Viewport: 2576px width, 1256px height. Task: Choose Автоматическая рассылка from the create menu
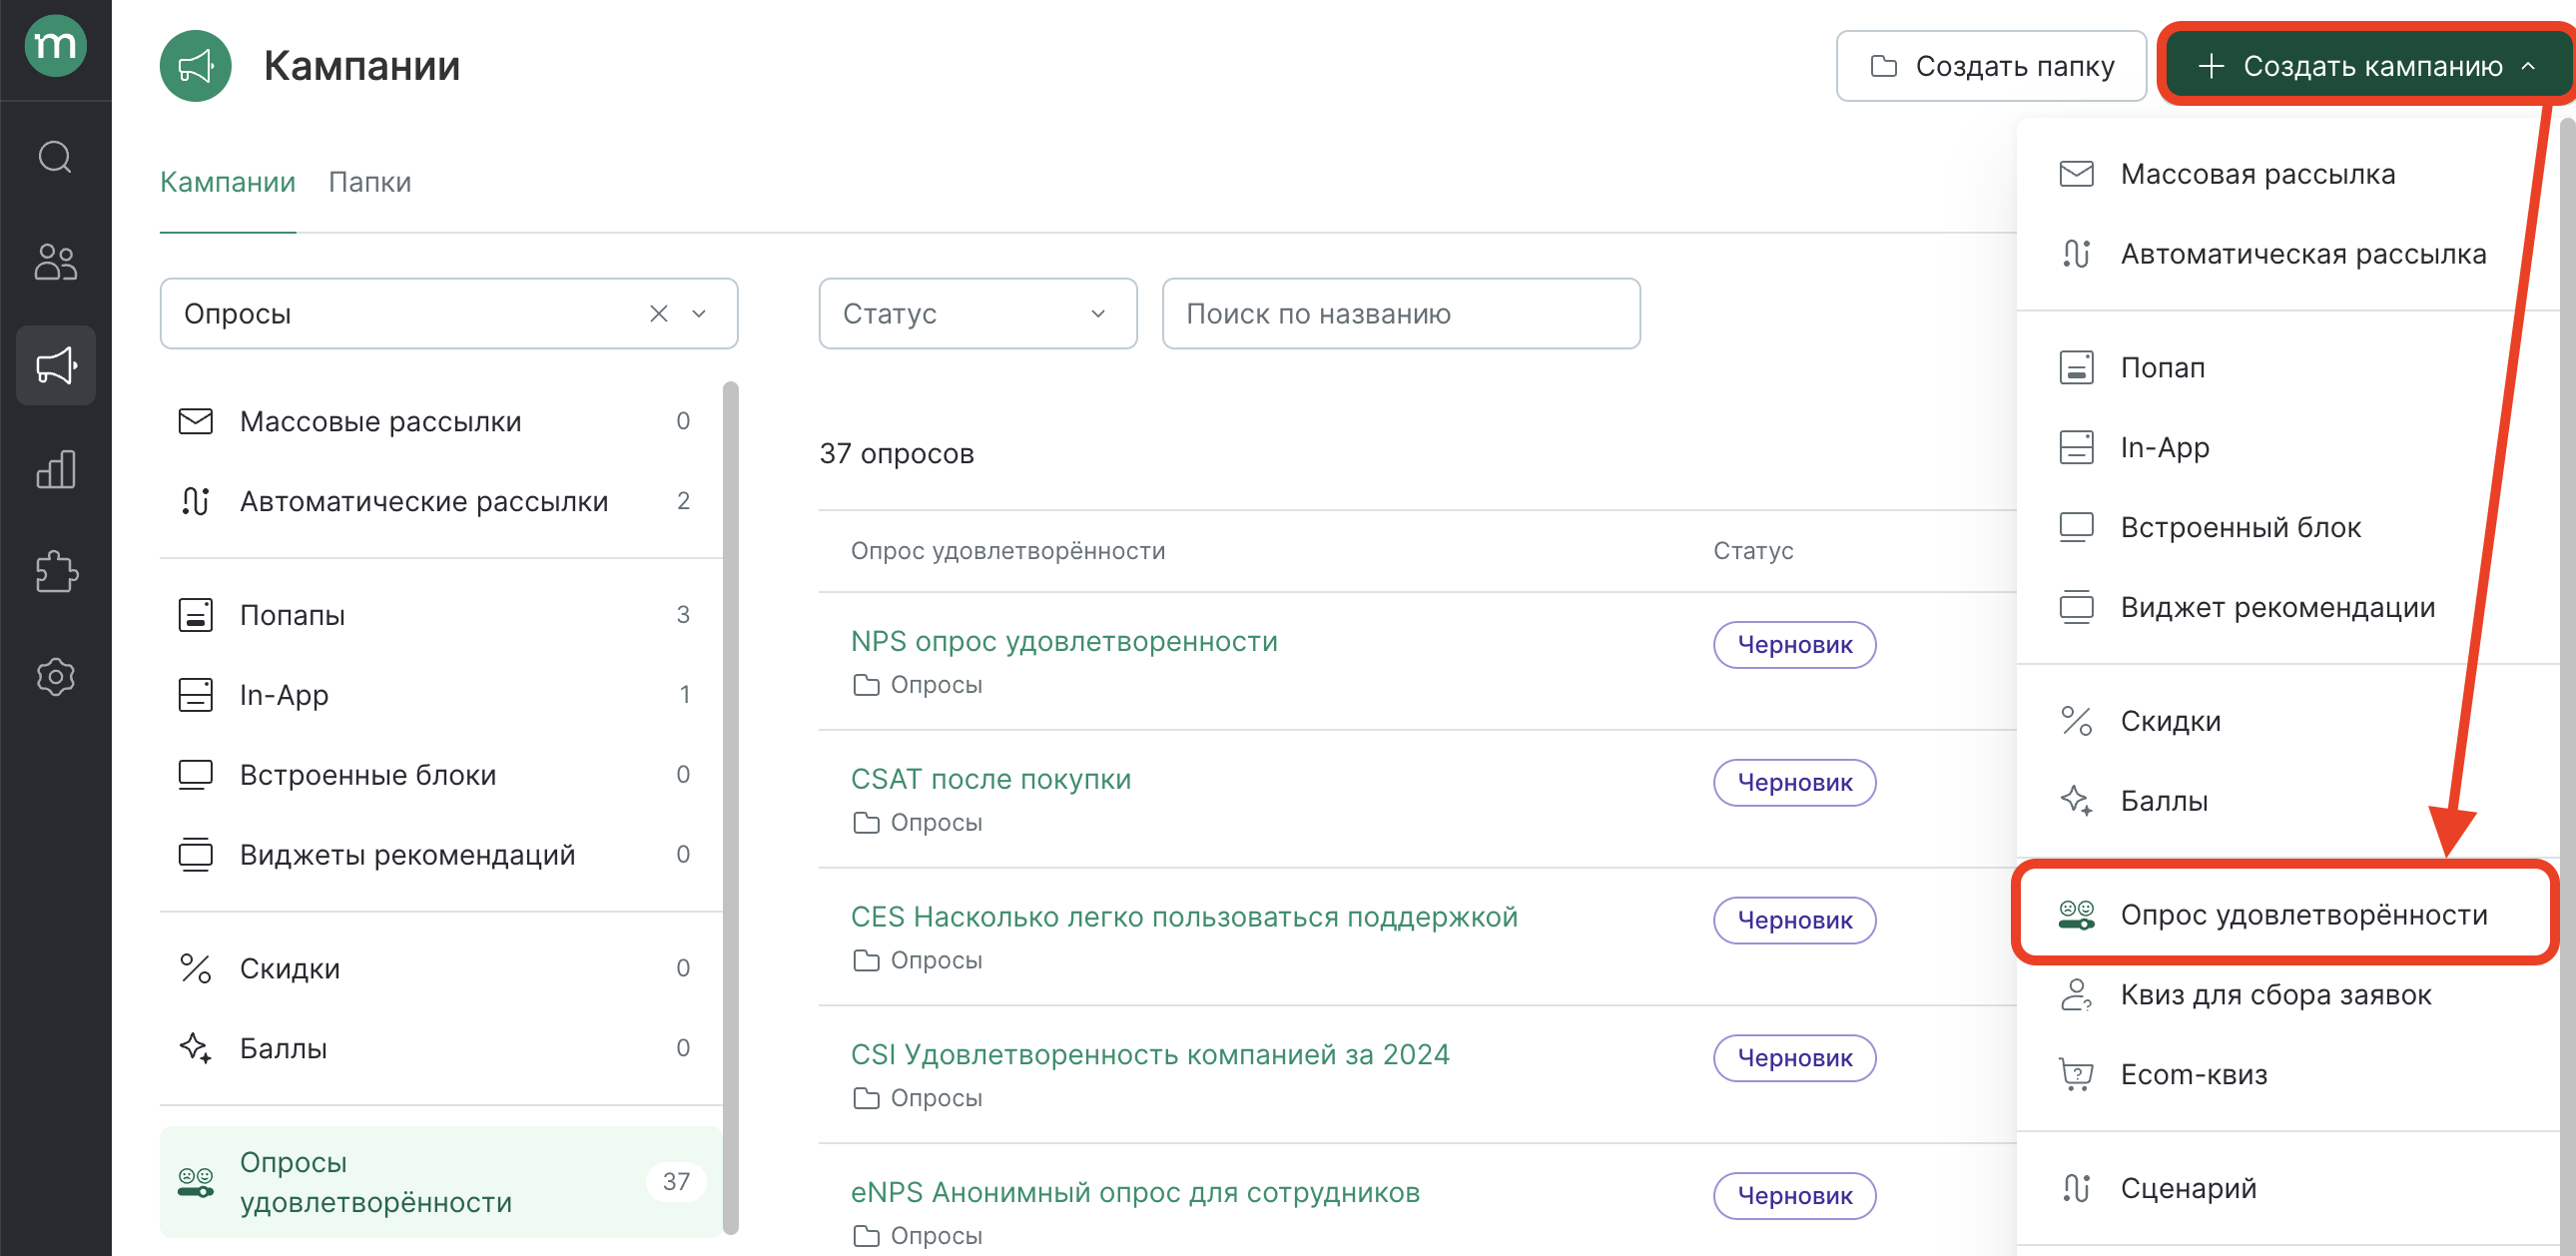2286,254
